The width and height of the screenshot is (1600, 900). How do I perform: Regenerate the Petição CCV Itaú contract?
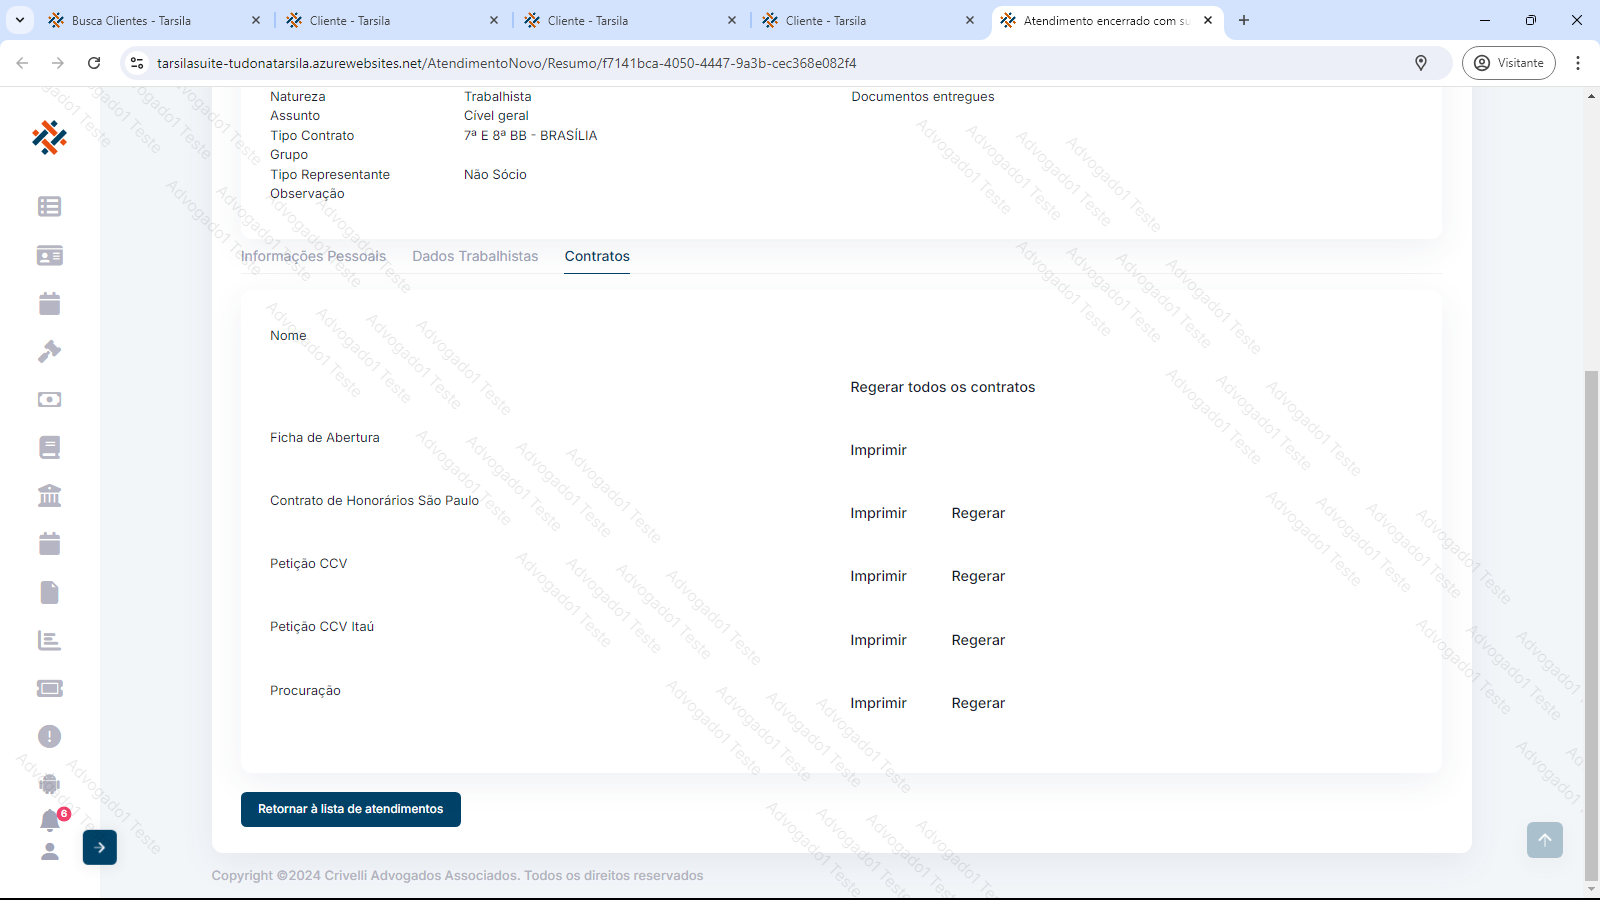point(978,641)
